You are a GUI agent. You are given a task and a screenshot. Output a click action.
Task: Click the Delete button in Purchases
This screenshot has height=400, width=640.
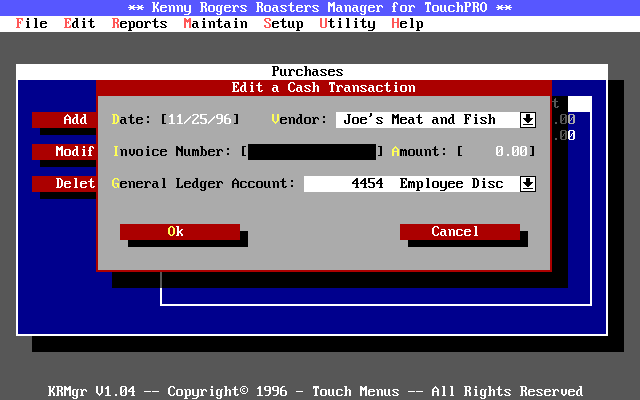64,184
